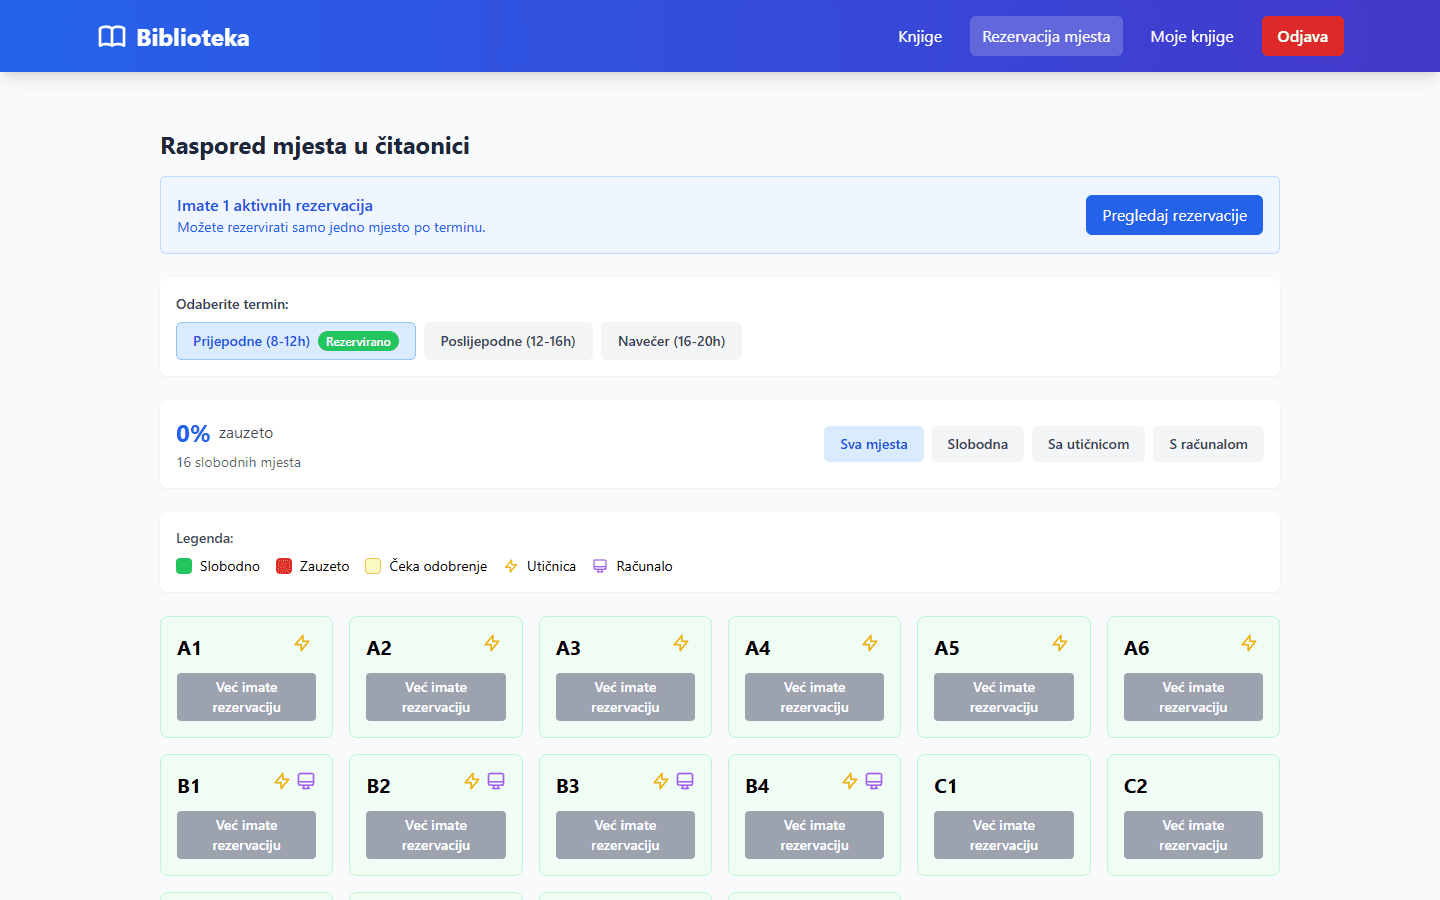1440x900 pixels.
Task: Go to Moje knjige page
Action: [1192, 36]
